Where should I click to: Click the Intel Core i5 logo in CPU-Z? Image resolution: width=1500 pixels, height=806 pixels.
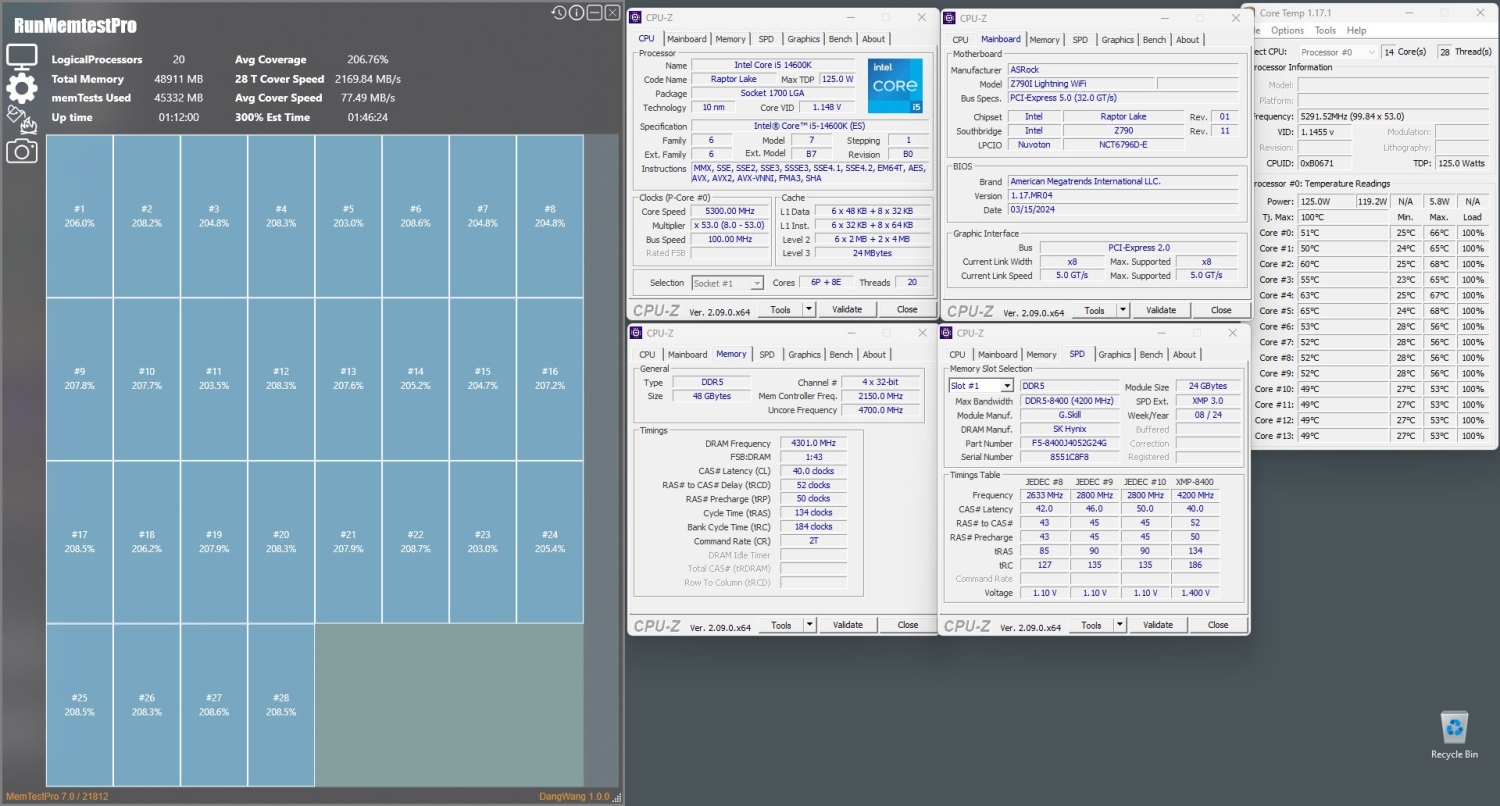coord(895,86)
